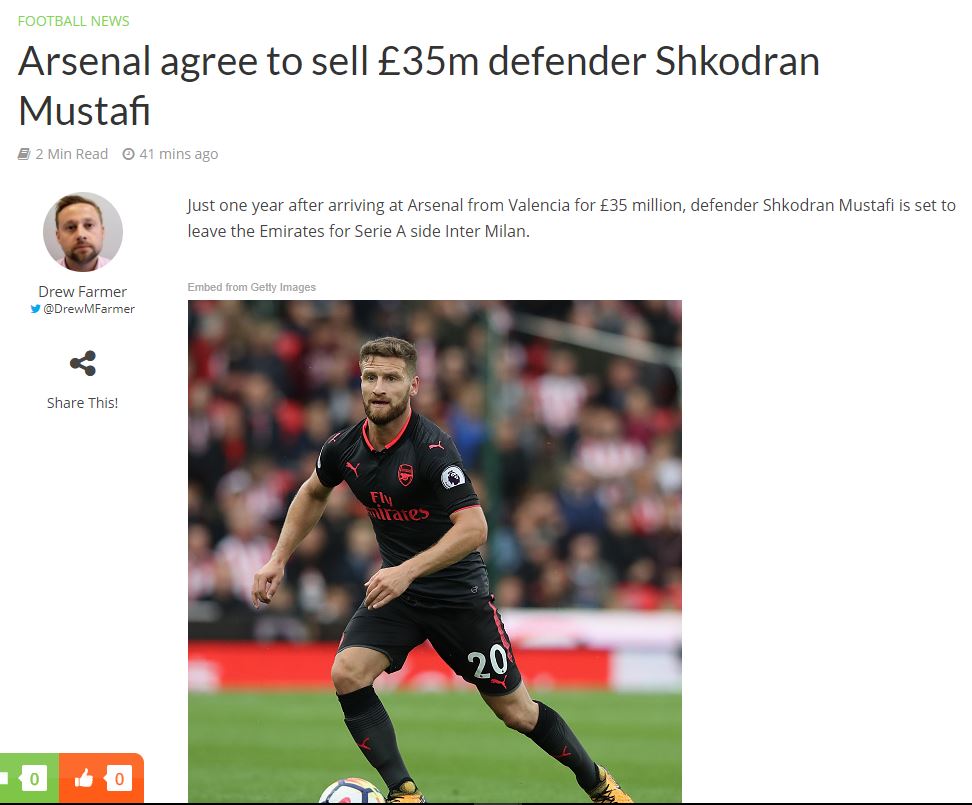This screenshot has height=805, width=972.
Task: Click the 2 Min Read text
Action: pos(71,154)
